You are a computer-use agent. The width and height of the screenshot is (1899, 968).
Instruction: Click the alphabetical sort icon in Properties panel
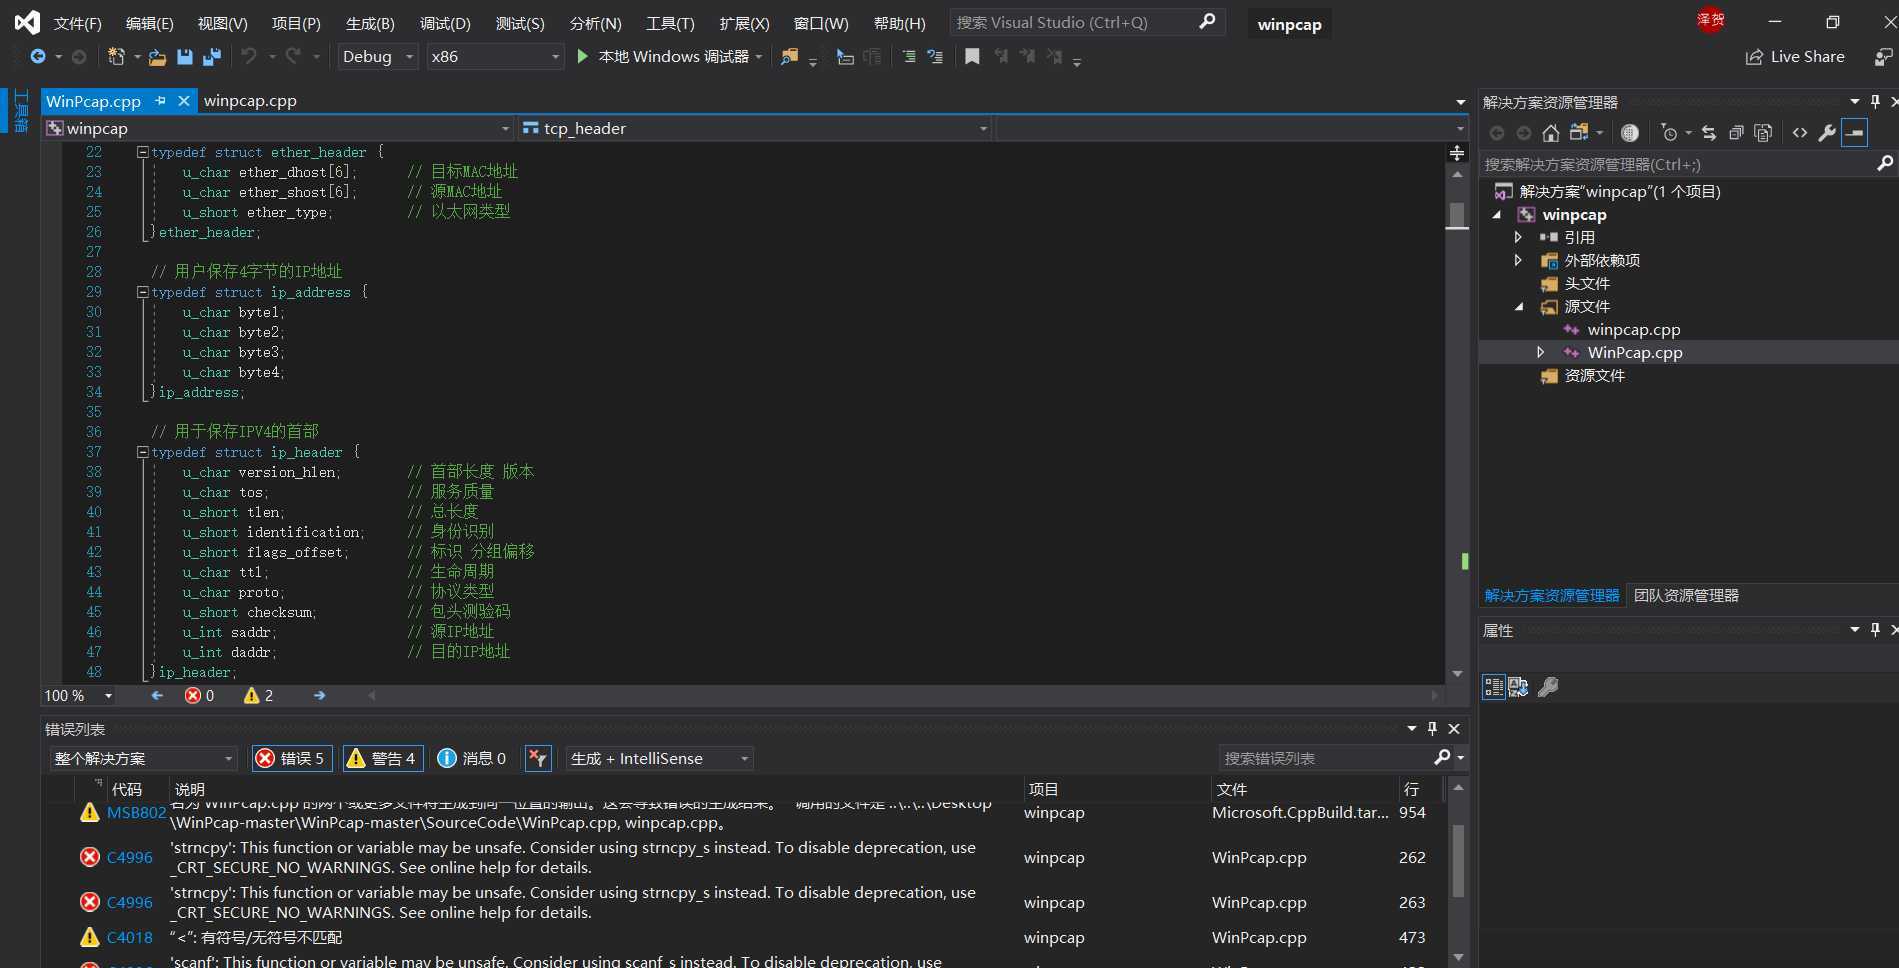(1518, 687)
